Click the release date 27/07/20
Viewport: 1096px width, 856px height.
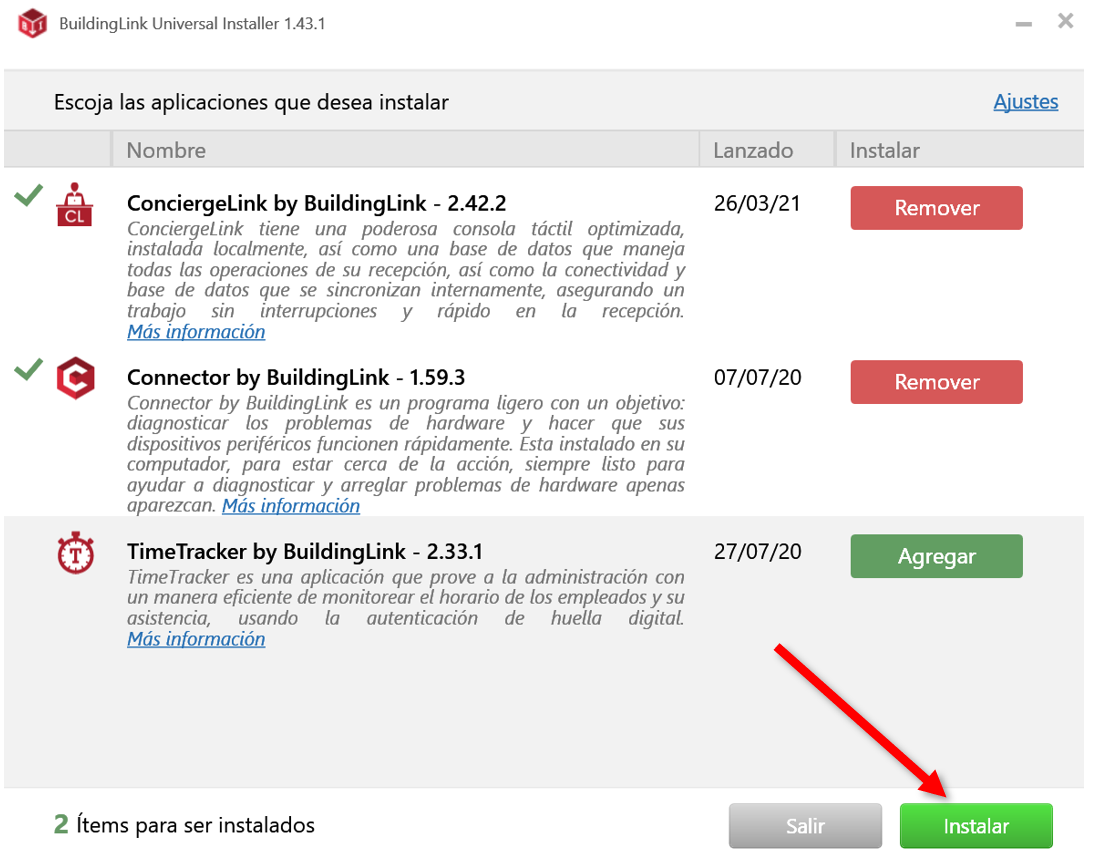pyautogui.click(x=758, y=552)
